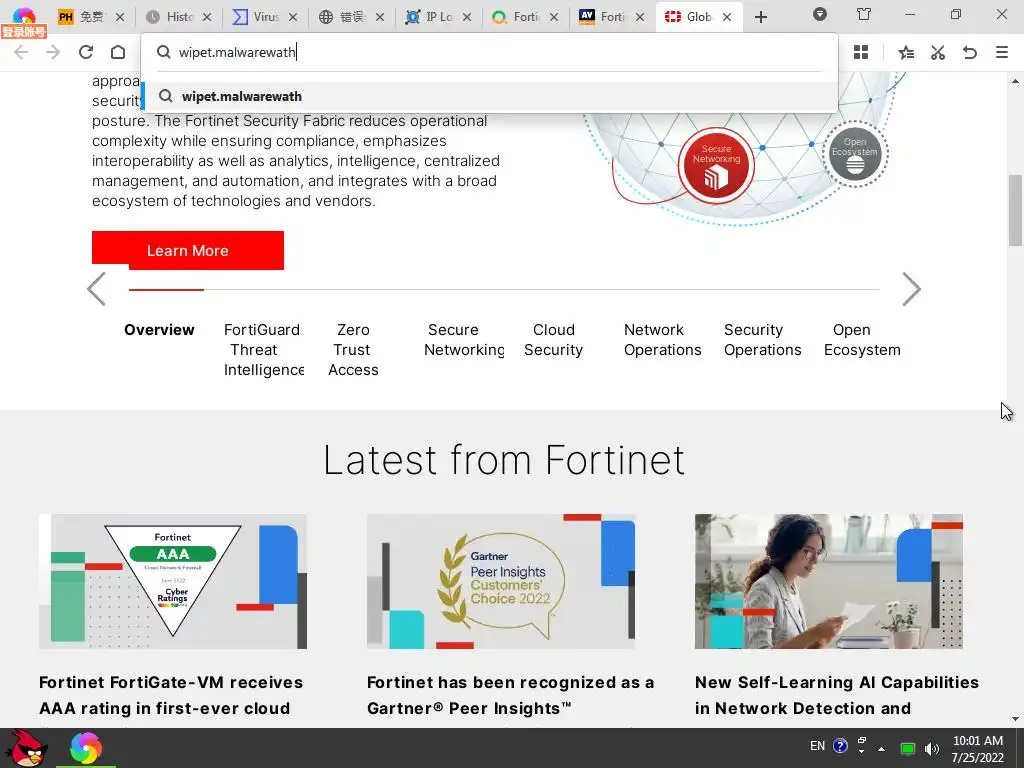Reload the page with the refresh icon
The width and height of the screenshot is (1024, 768).
coord(86,52)
